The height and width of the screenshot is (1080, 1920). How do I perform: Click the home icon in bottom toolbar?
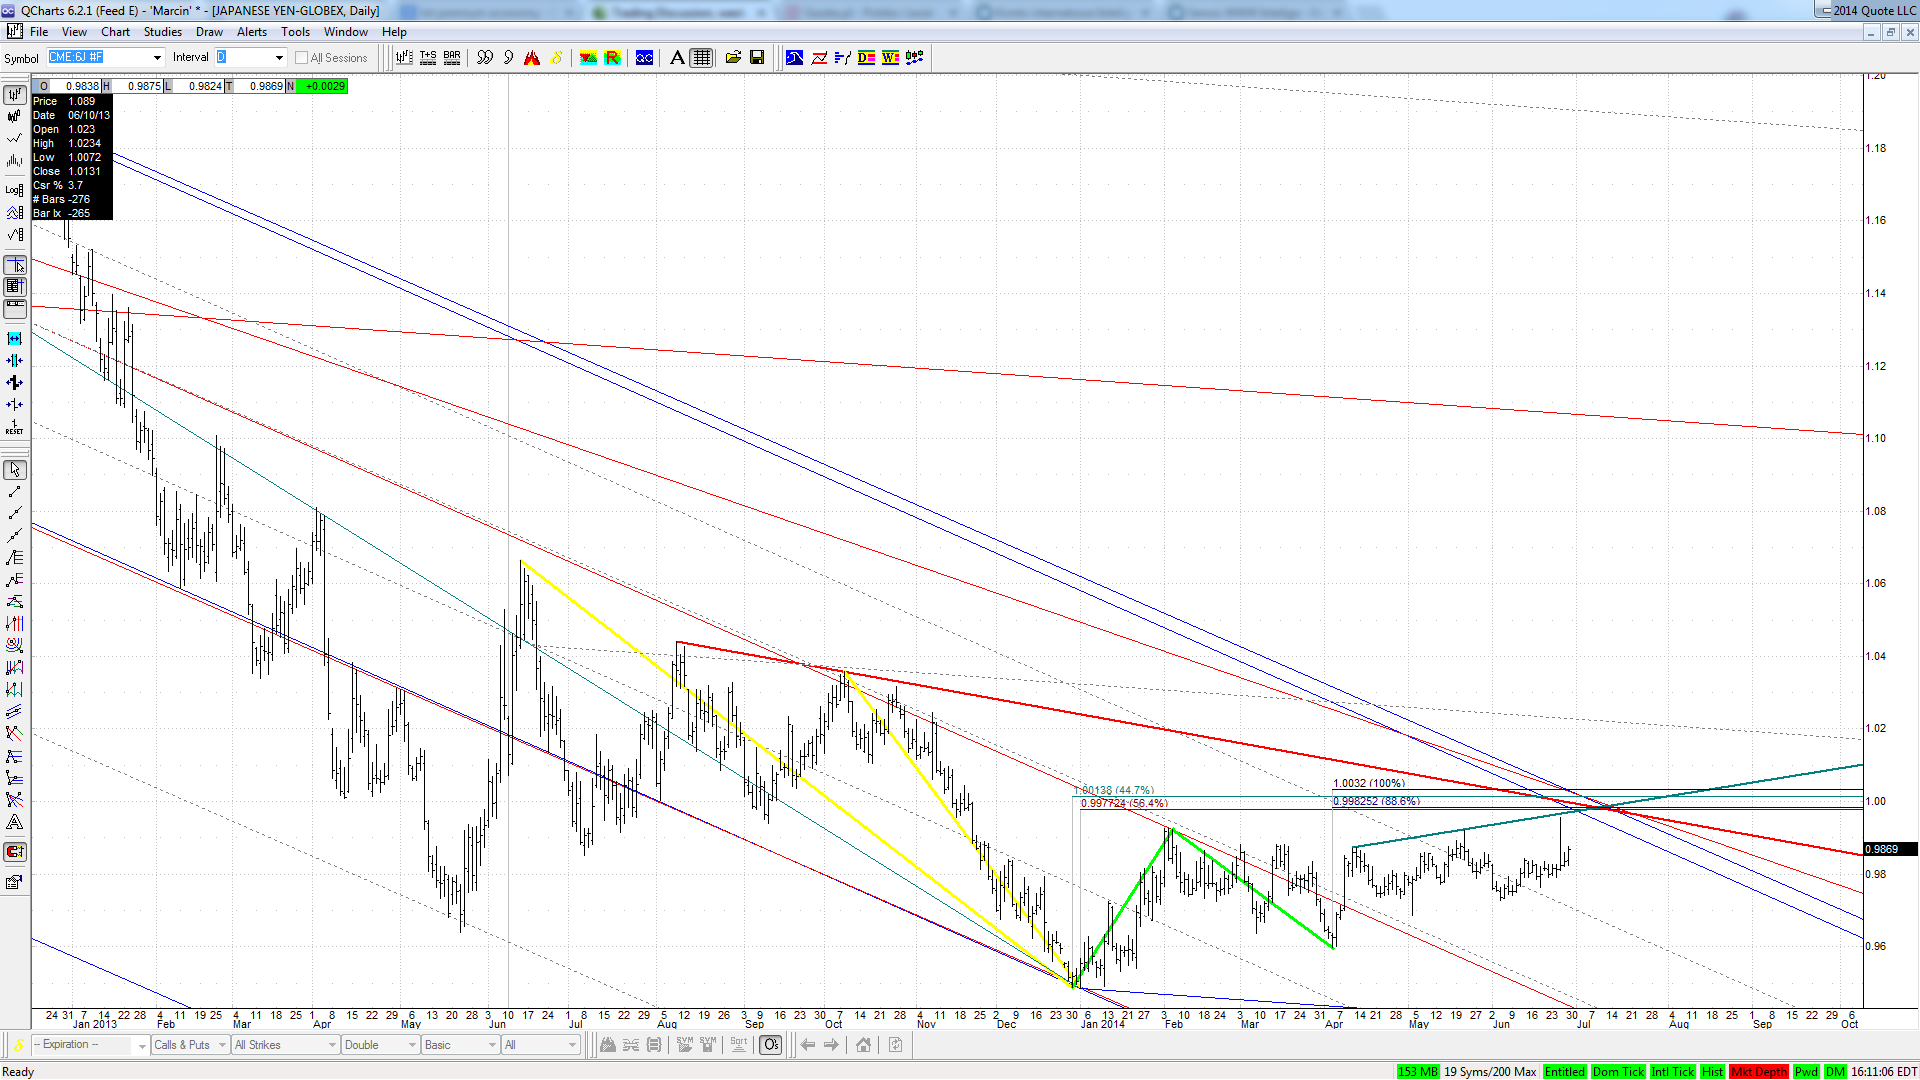(863, 1045)
